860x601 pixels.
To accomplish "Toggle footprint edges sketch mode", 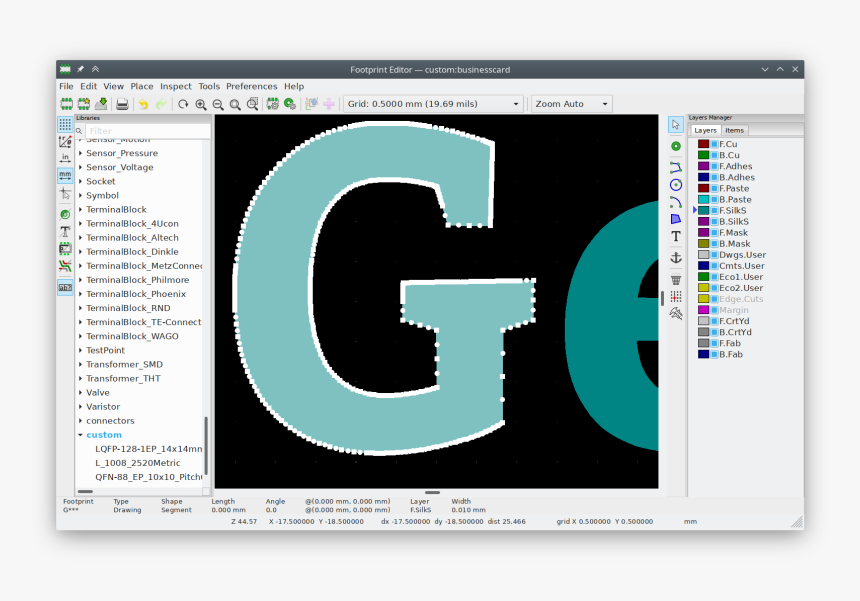I will point(65,249).
